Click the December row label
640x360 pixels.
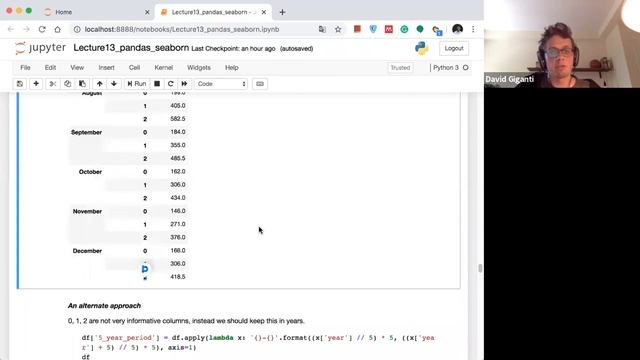87,251
